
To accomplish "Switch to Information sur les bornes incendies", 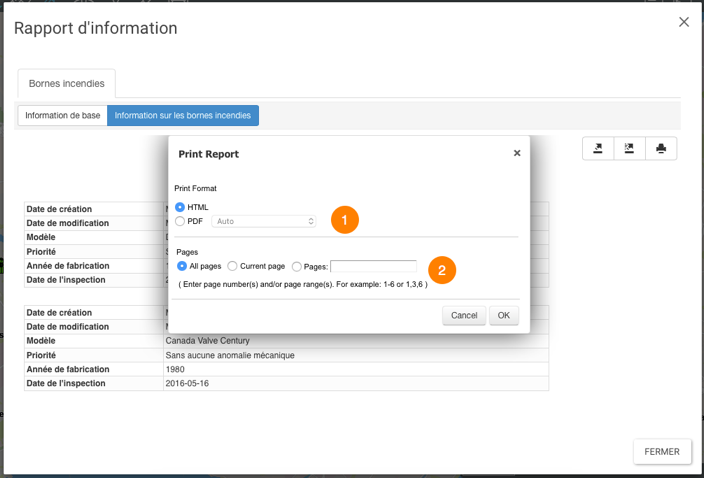I will coord(183,116).
